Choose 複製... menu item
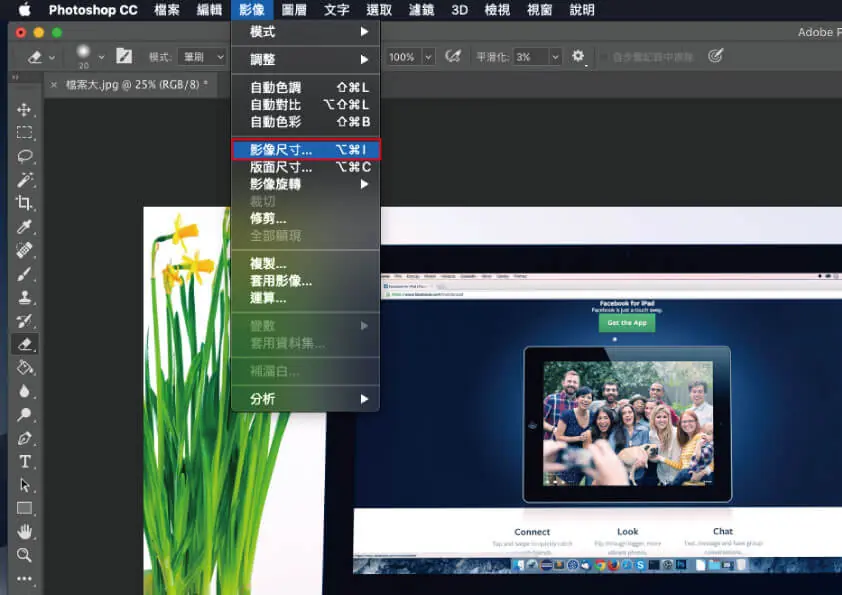Screen dimensions: 842x595 tap(306, 264)
